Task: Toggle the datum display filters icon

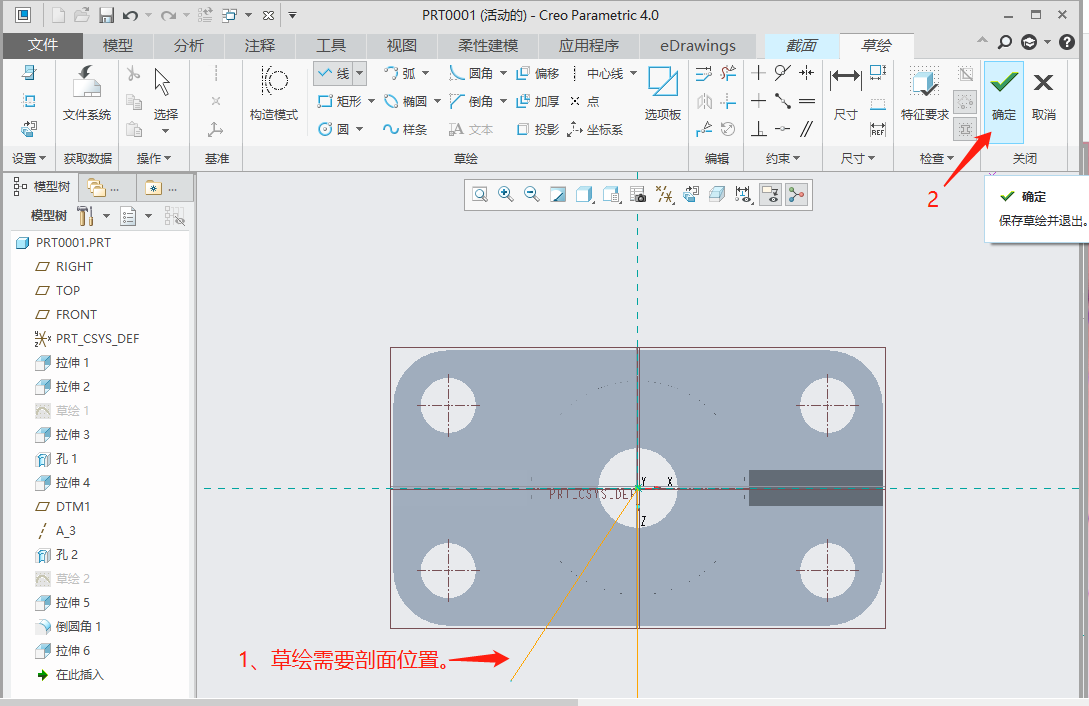Action: tap(665, 194)
